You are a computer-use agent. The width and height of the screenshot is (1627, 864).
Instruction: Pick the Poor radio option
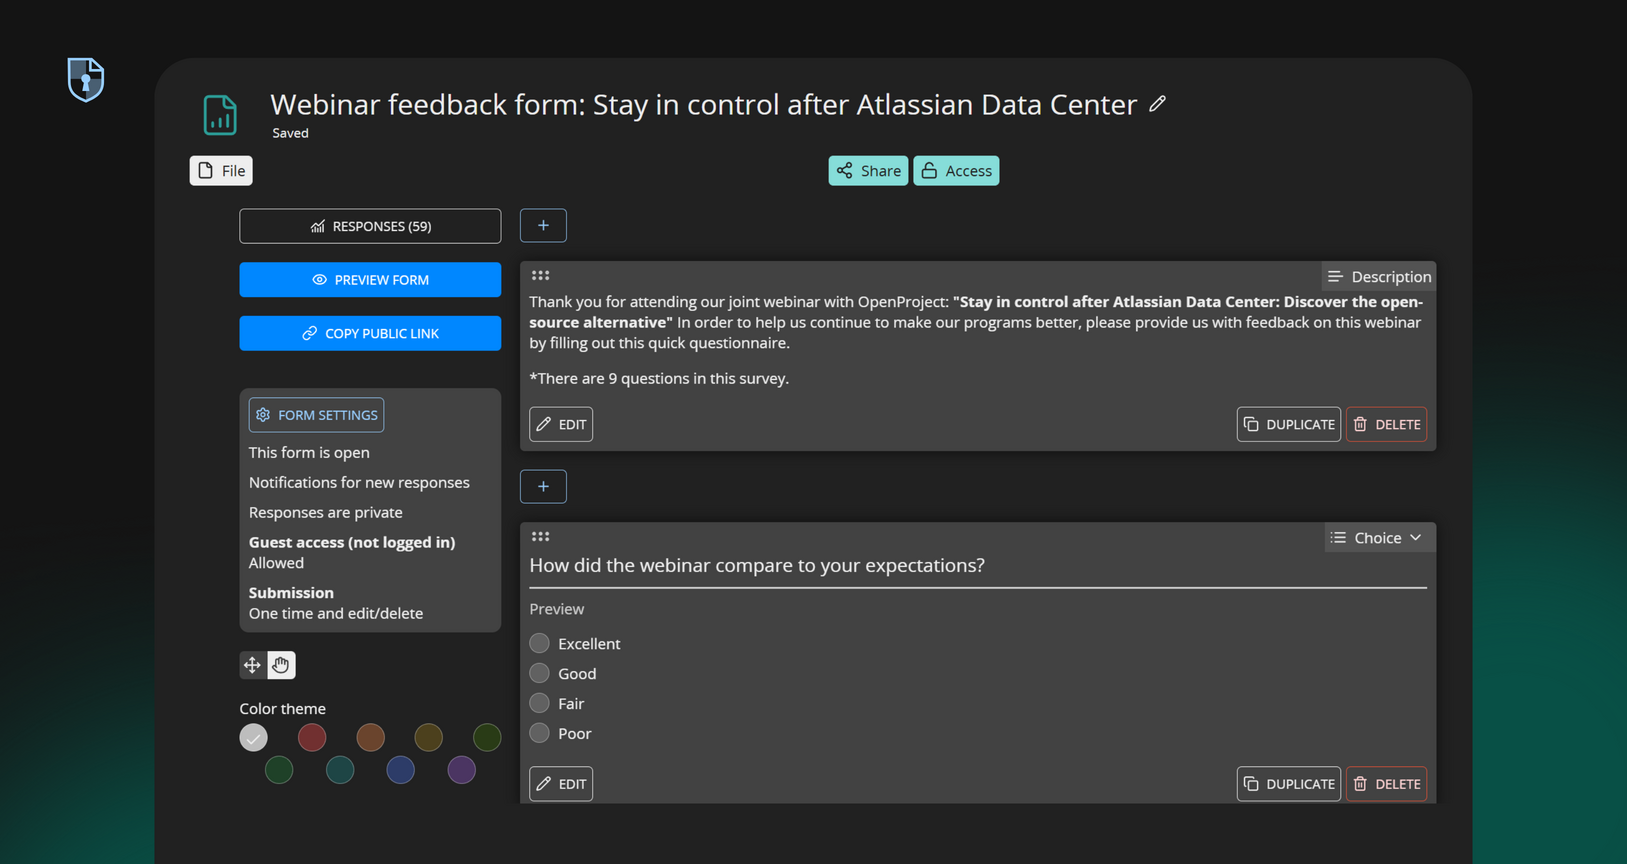coord(540,733)
